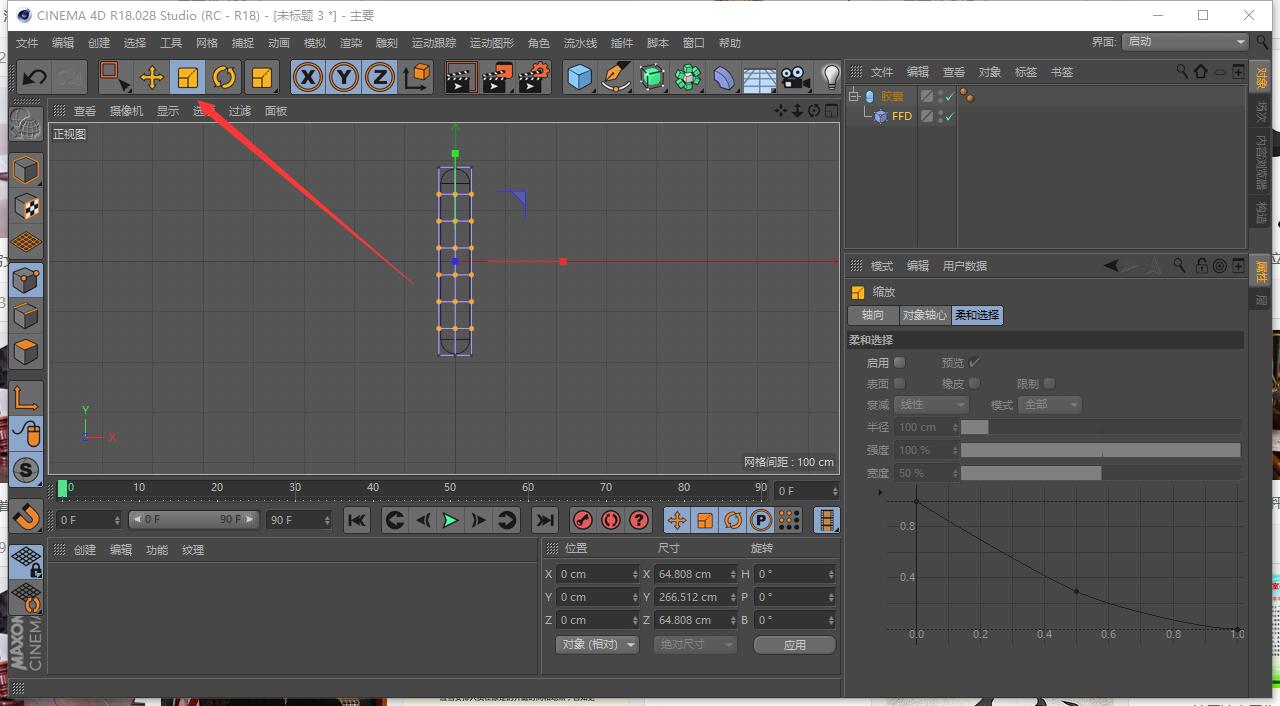Add a Light object

point(830,77)
